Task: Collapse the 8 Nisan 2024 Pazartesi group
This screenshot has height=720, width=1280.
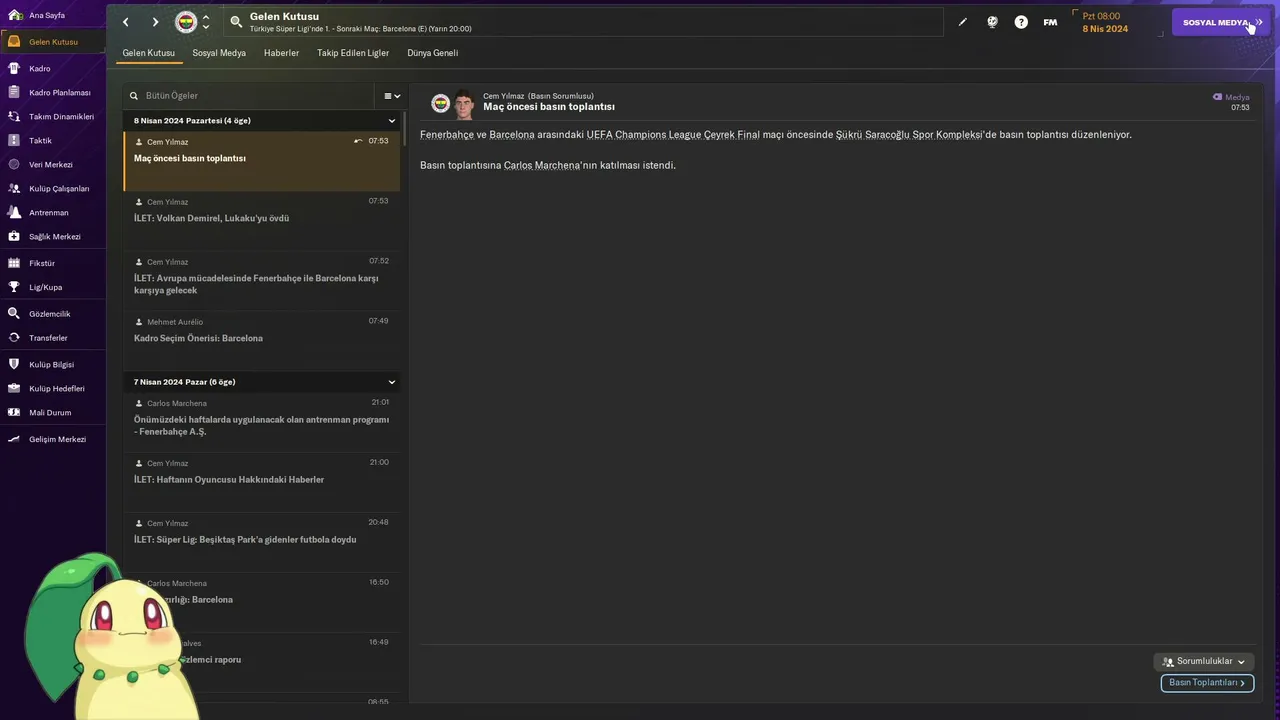Action: tap(392, 121)
